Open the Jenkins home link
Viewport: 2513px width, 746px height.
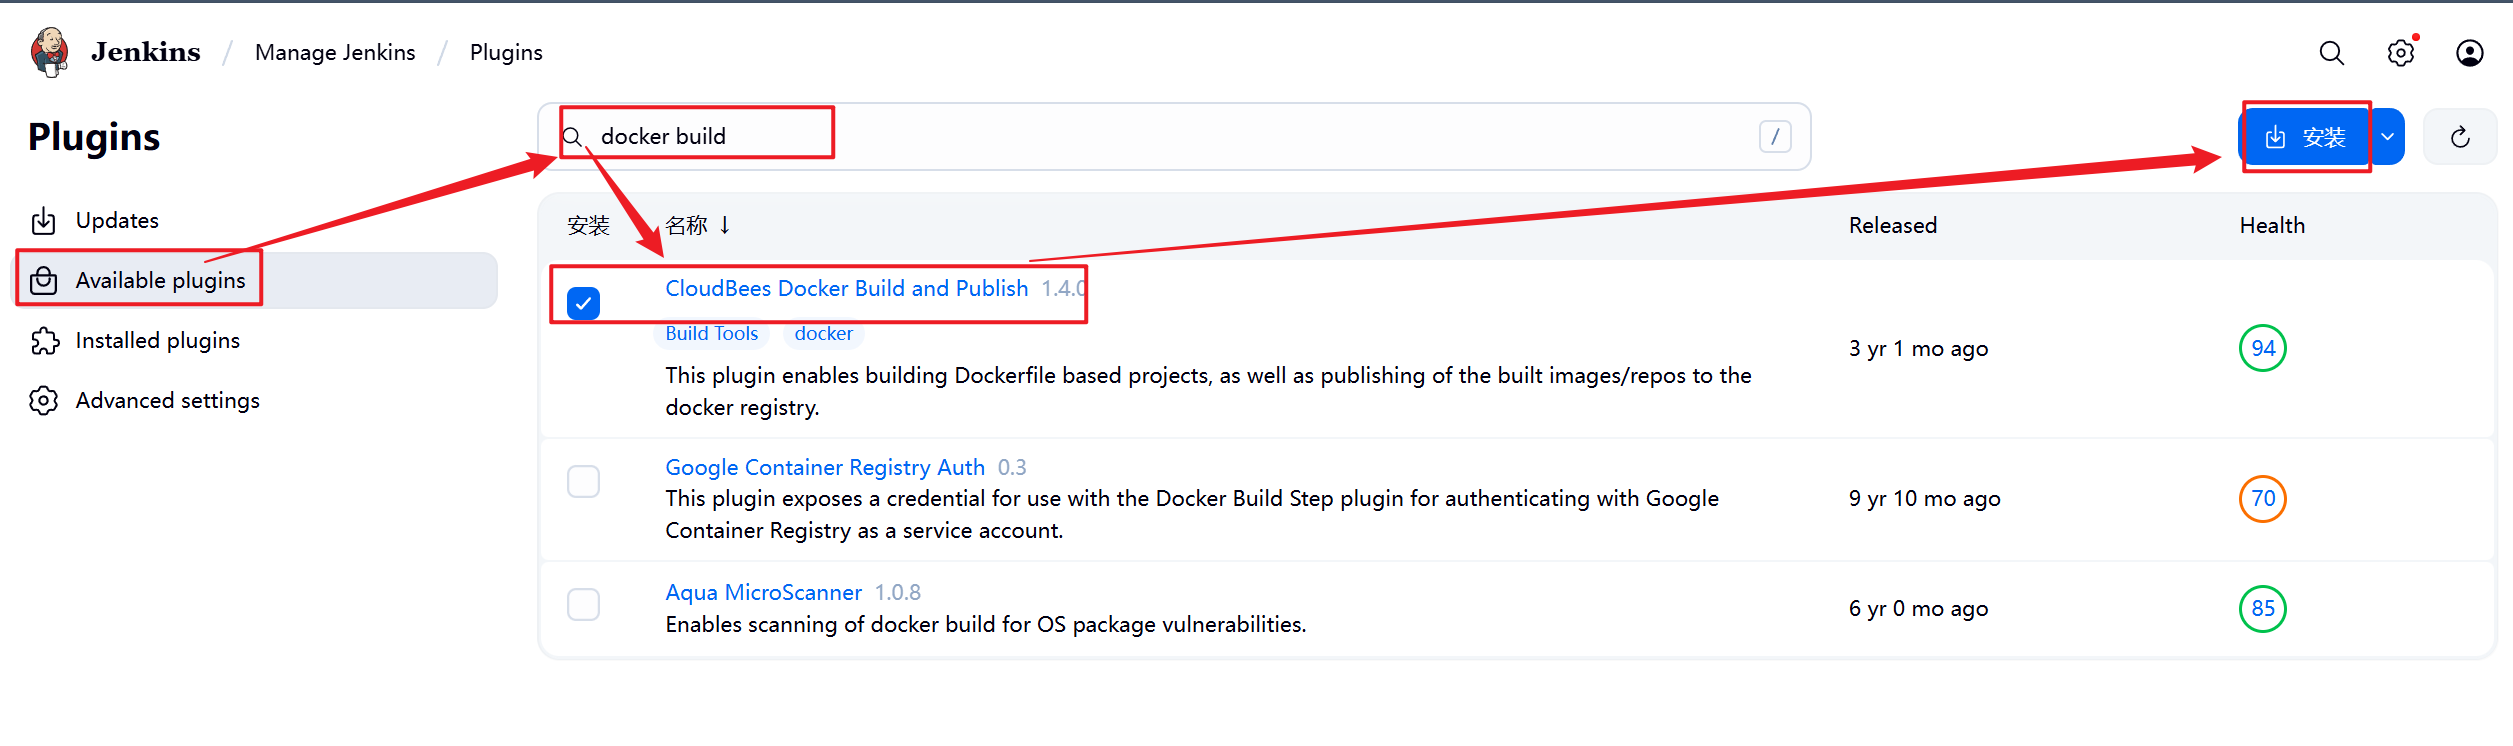click(145, 52)
